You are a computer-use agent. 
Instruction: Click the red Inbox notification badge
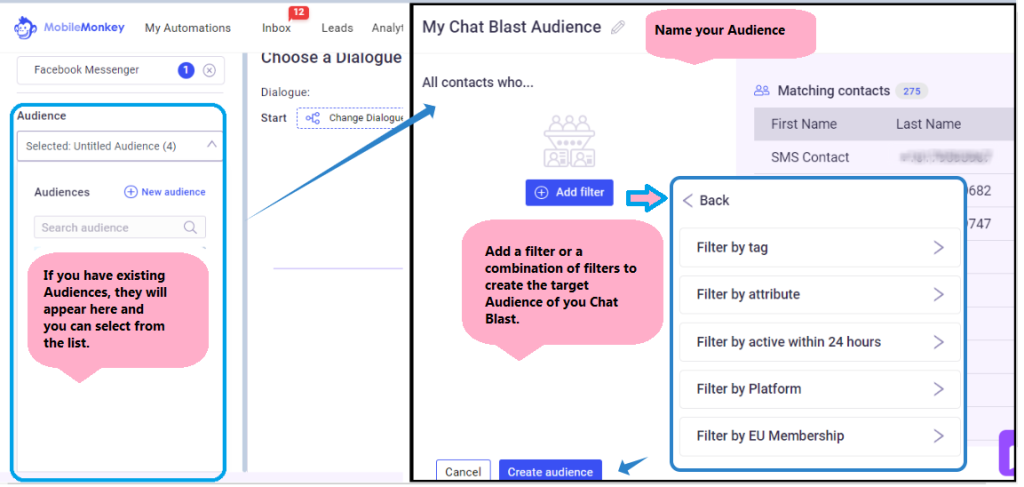click(x=299, y=12)
